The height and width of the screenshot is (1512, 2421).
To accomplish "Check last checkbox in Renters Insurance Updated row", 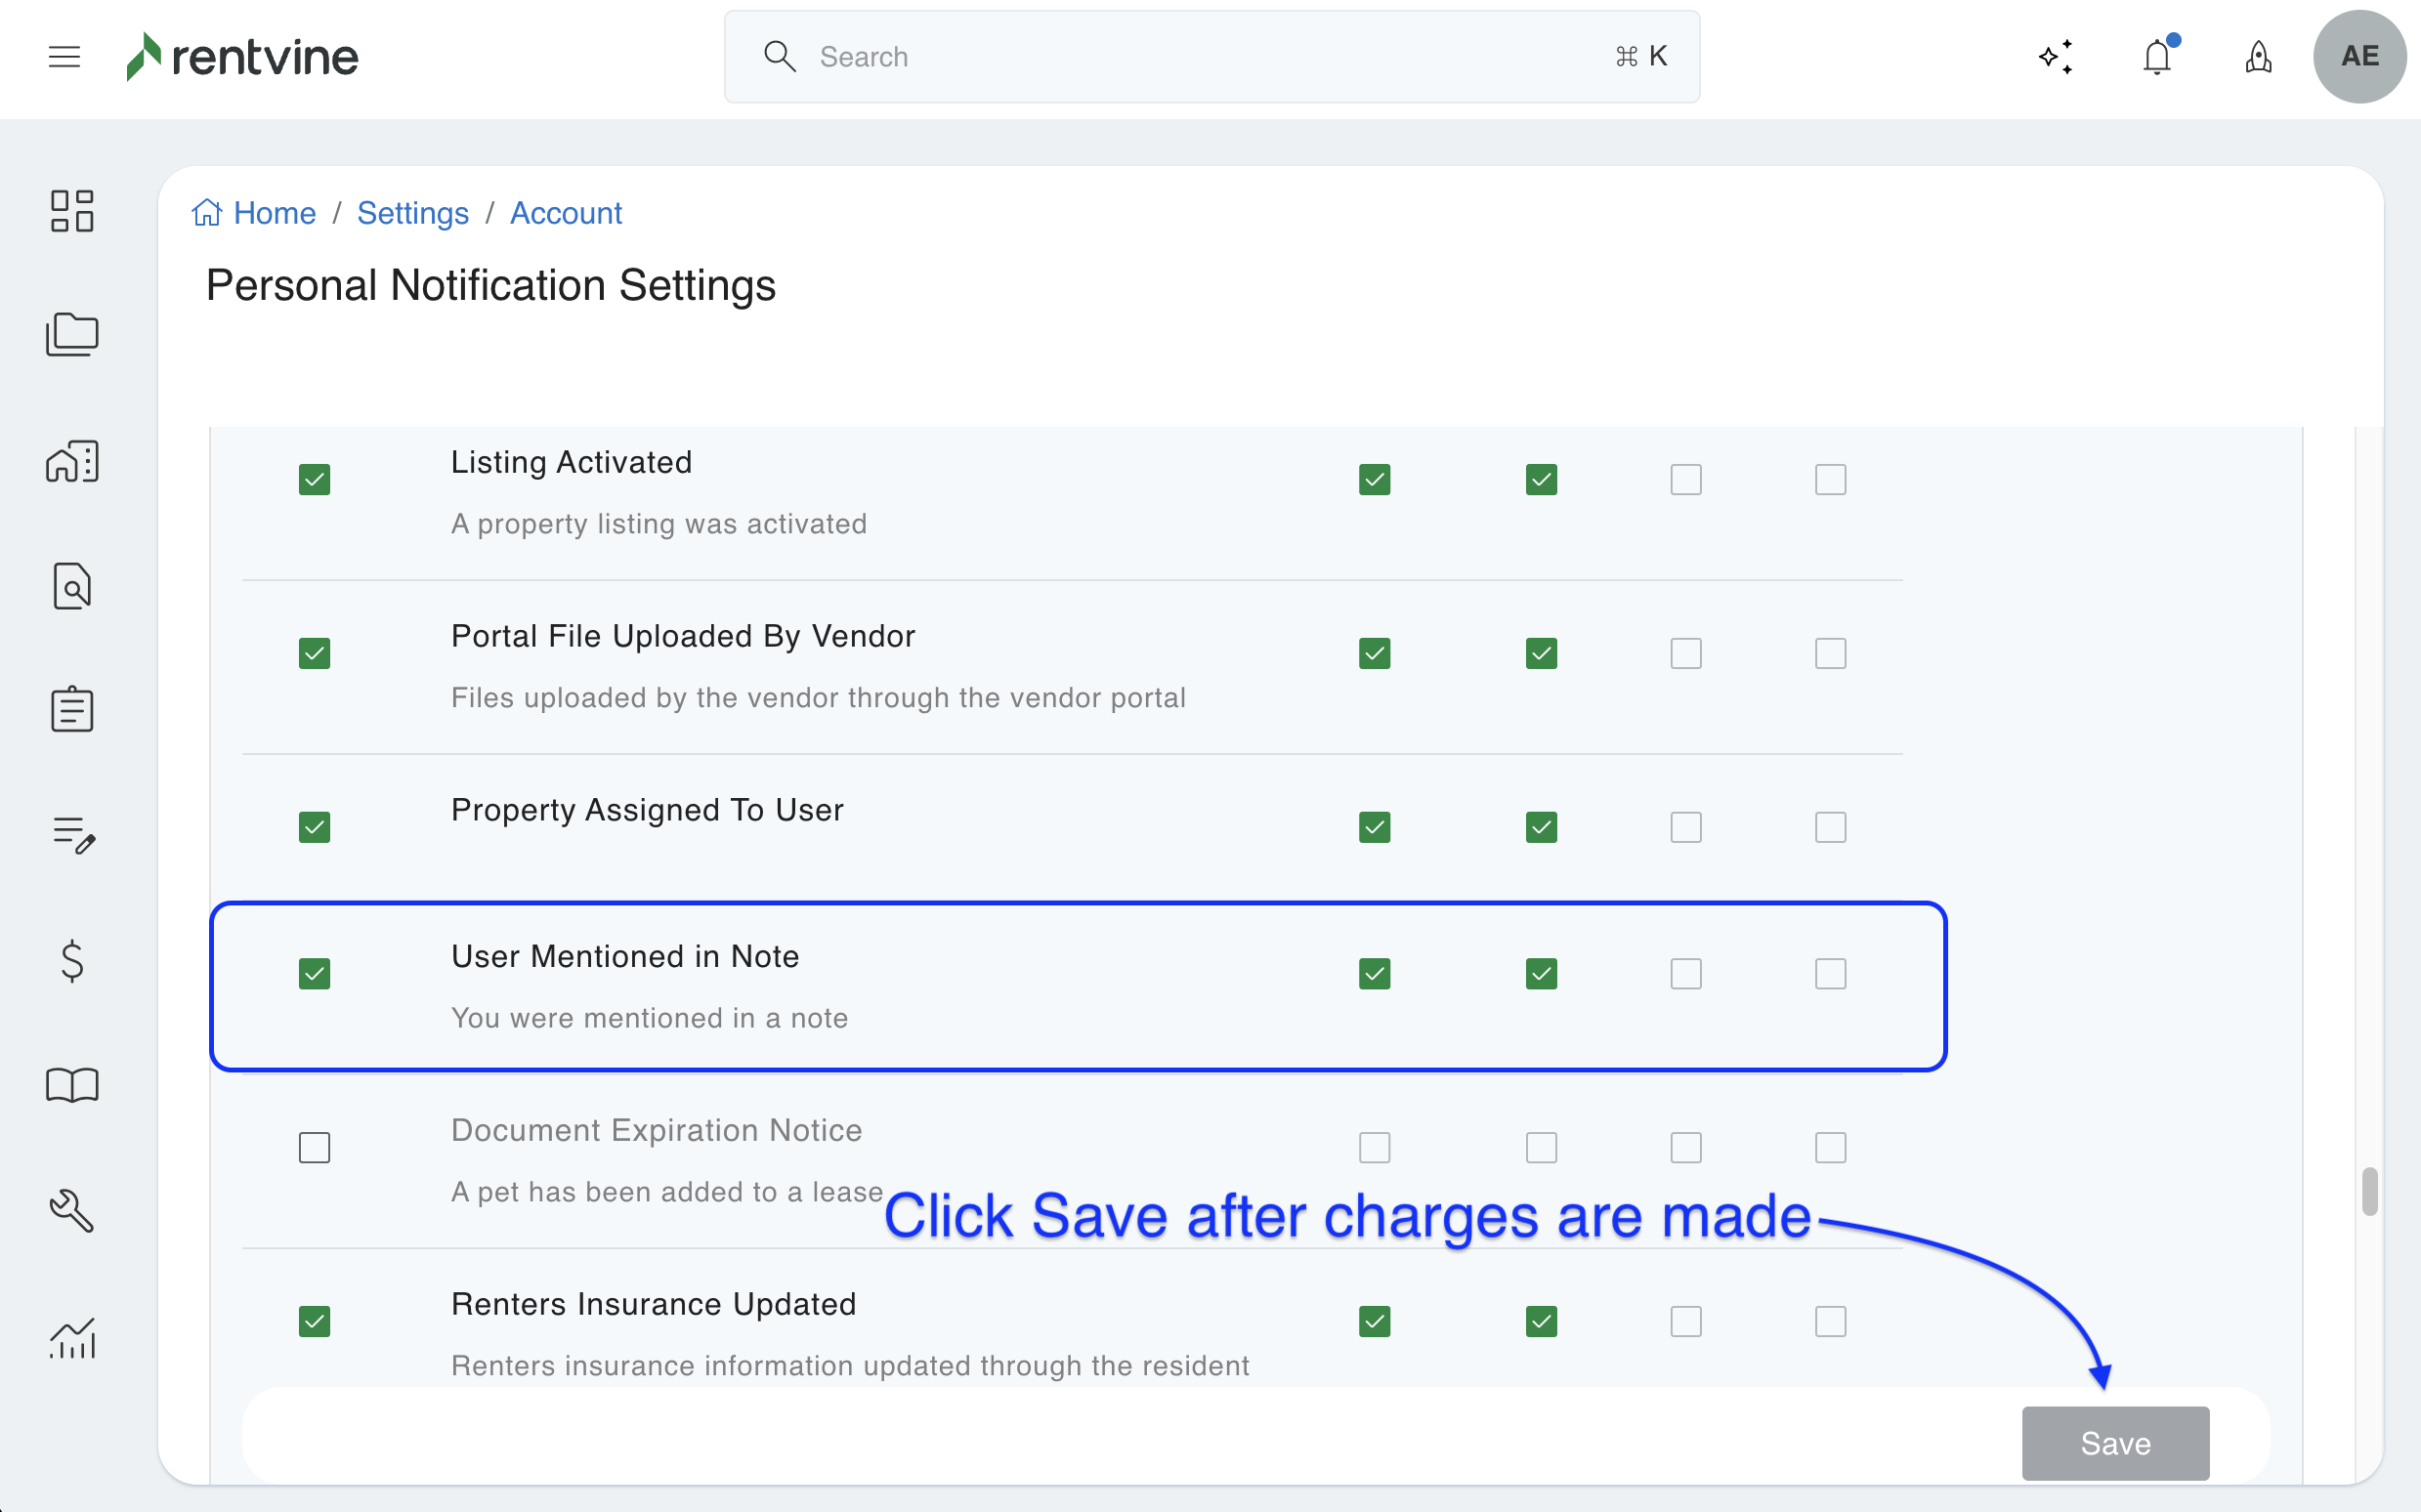I will 1830,1321.
